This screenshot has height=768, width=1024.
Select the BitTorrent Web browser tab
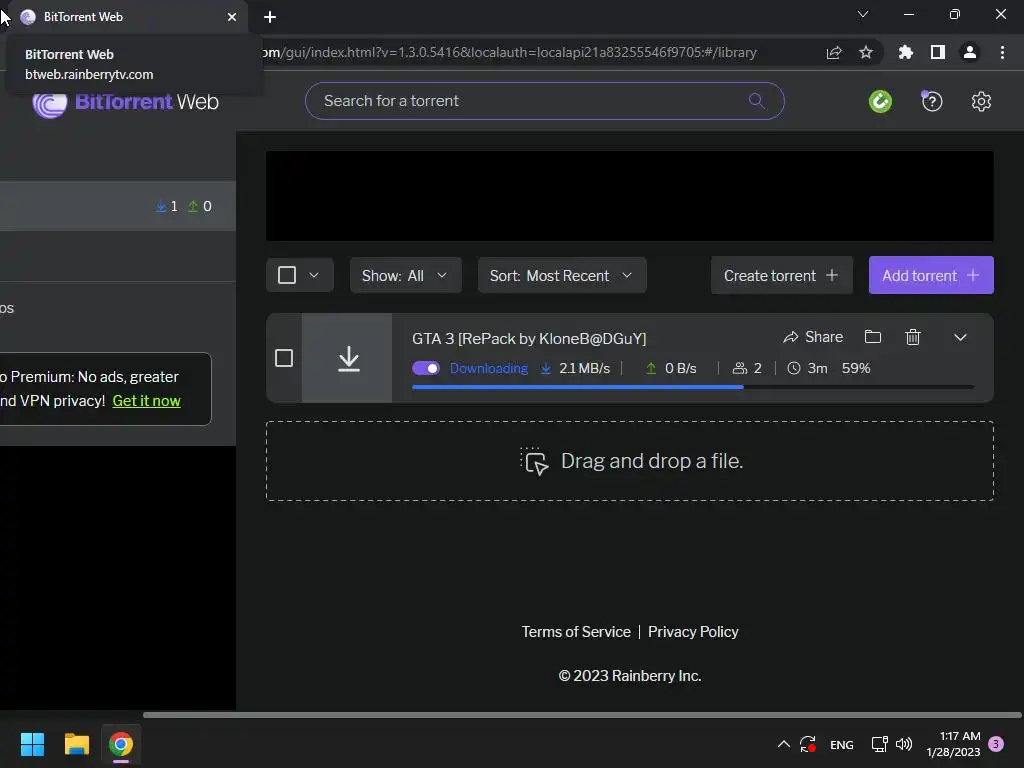124,17
